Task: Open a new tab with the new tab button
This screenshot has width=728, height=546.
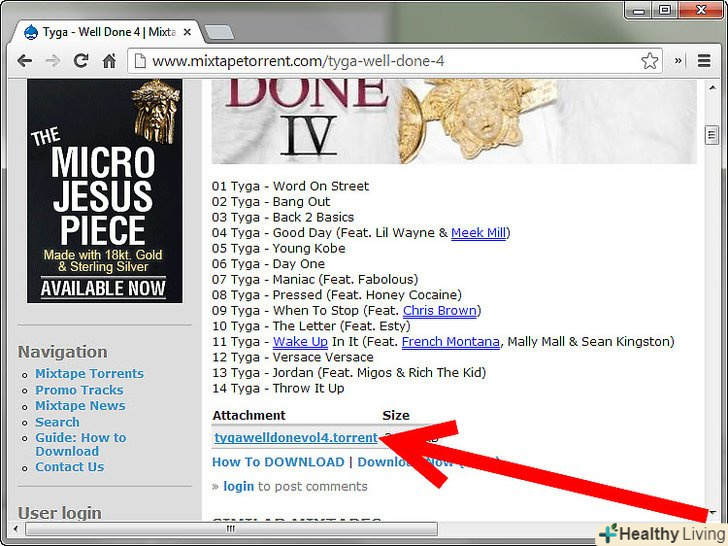Action: point(219,32)
